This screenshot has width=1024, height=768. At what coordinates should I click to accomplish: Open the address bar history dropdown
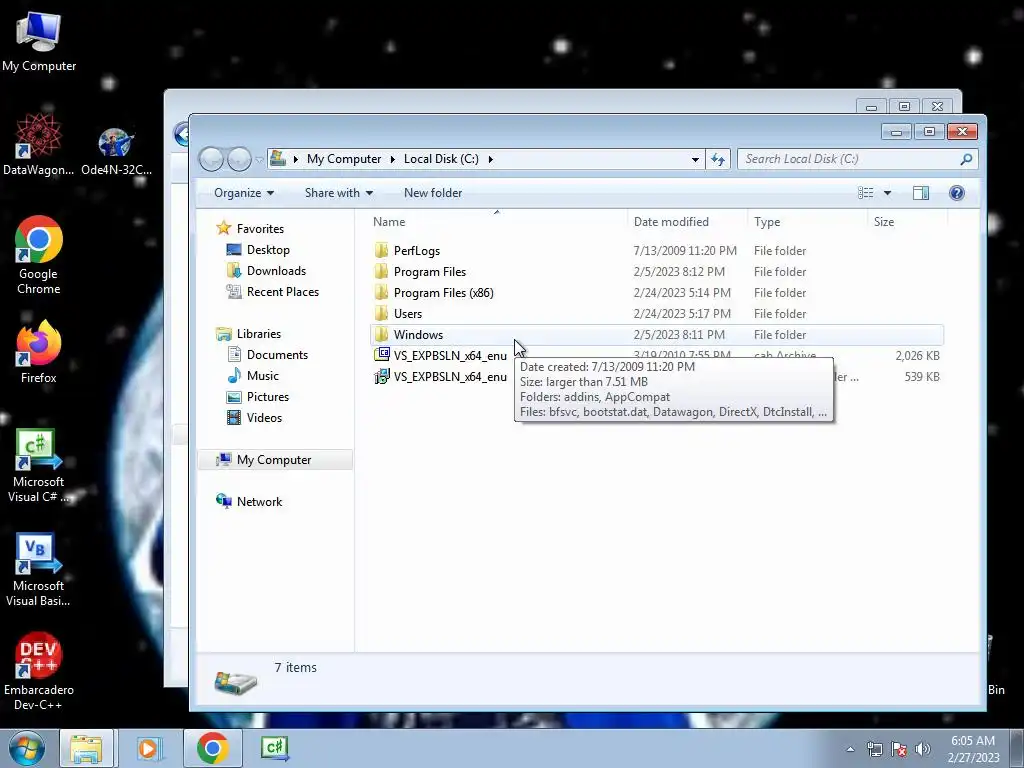click(695, 159)
